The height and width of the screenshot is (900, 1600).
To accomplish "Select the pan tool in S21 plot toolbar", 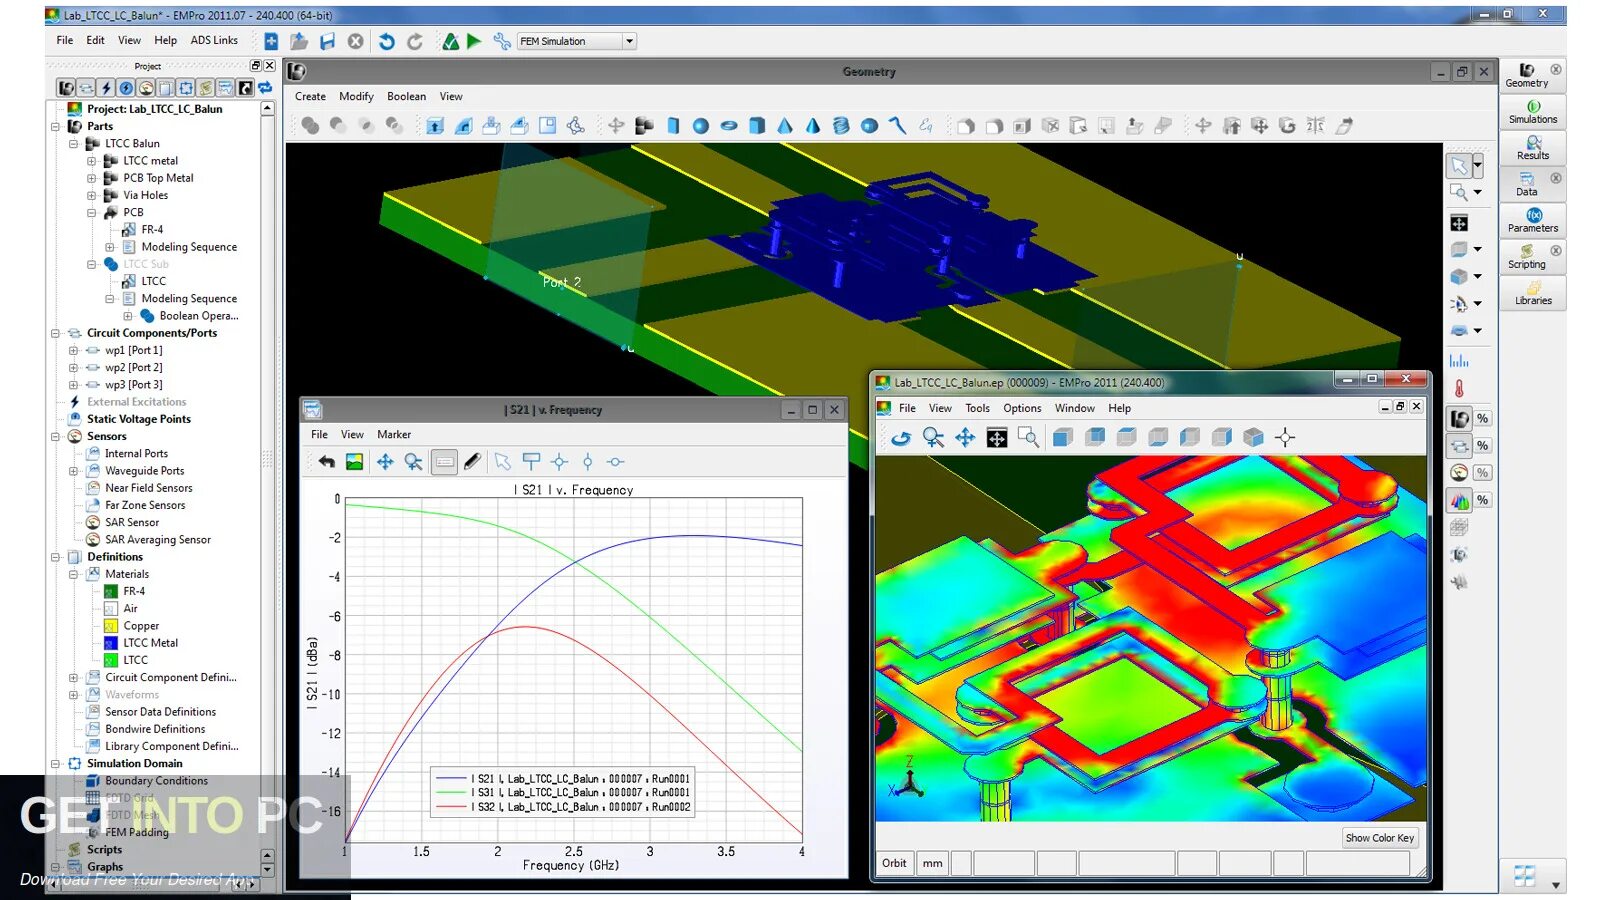I will [385, 461].
